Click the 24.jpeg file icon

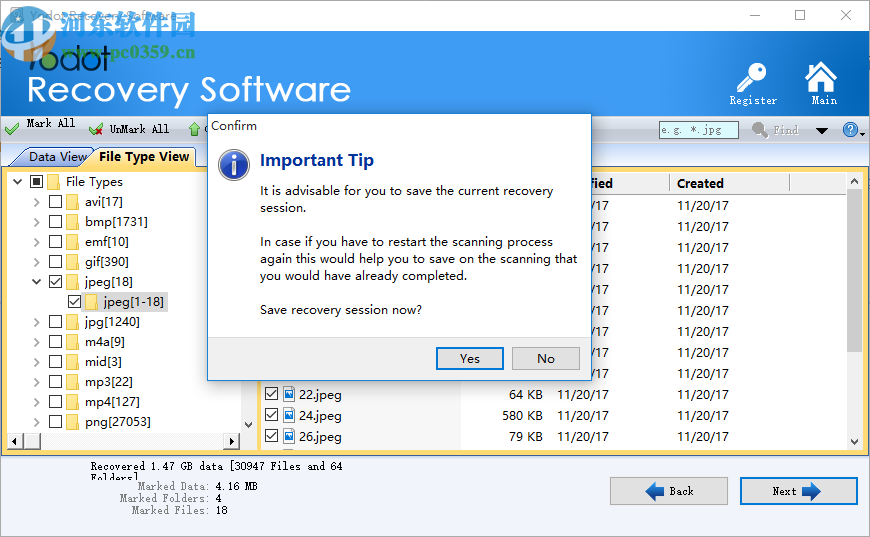coord(289,416)
